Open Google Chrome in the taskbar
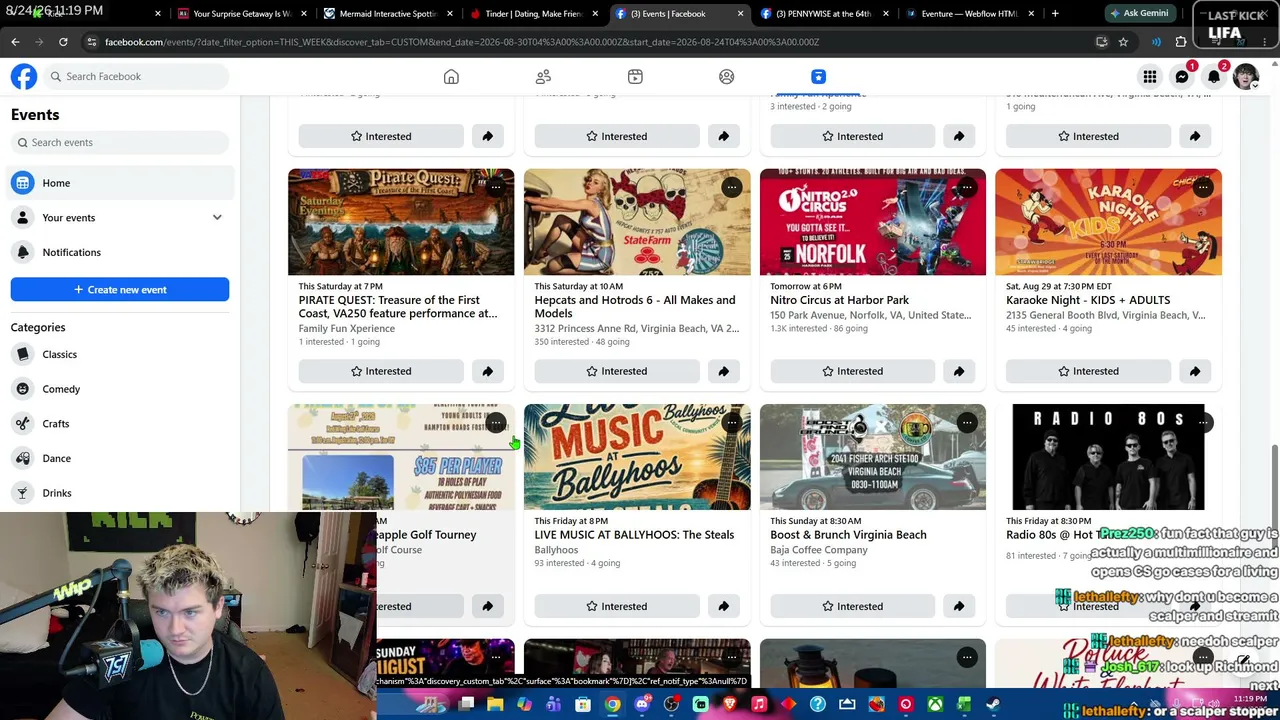Screen dimensions: 1280x720 (x=613, y=704)
